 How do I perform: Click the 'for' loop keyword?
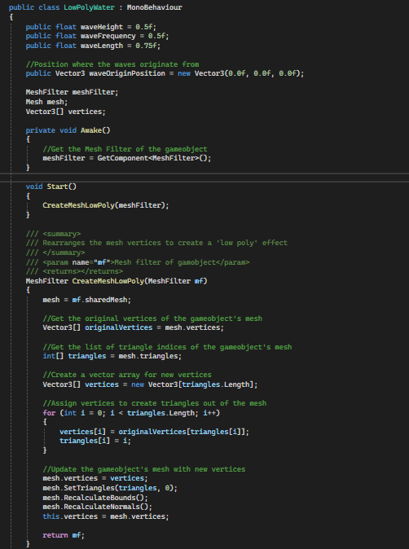(49, 413)
